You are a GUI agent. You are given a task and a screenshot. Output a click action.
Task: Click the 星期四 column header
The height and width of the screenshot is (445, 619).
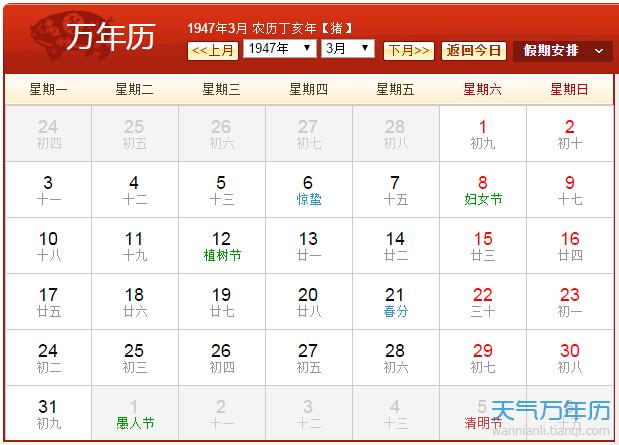(309, 89)
